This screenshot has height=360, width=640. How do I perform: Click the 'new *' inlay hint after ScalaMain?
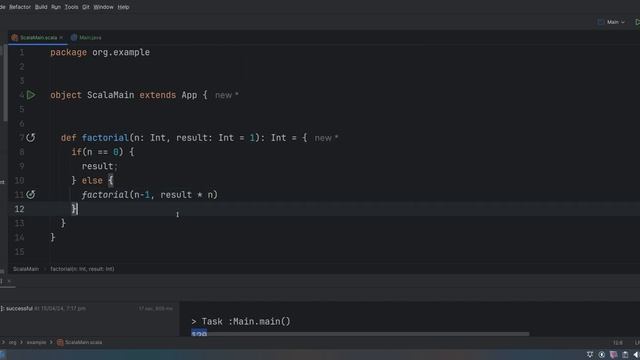pyautogui.click(x=227, y=95)
